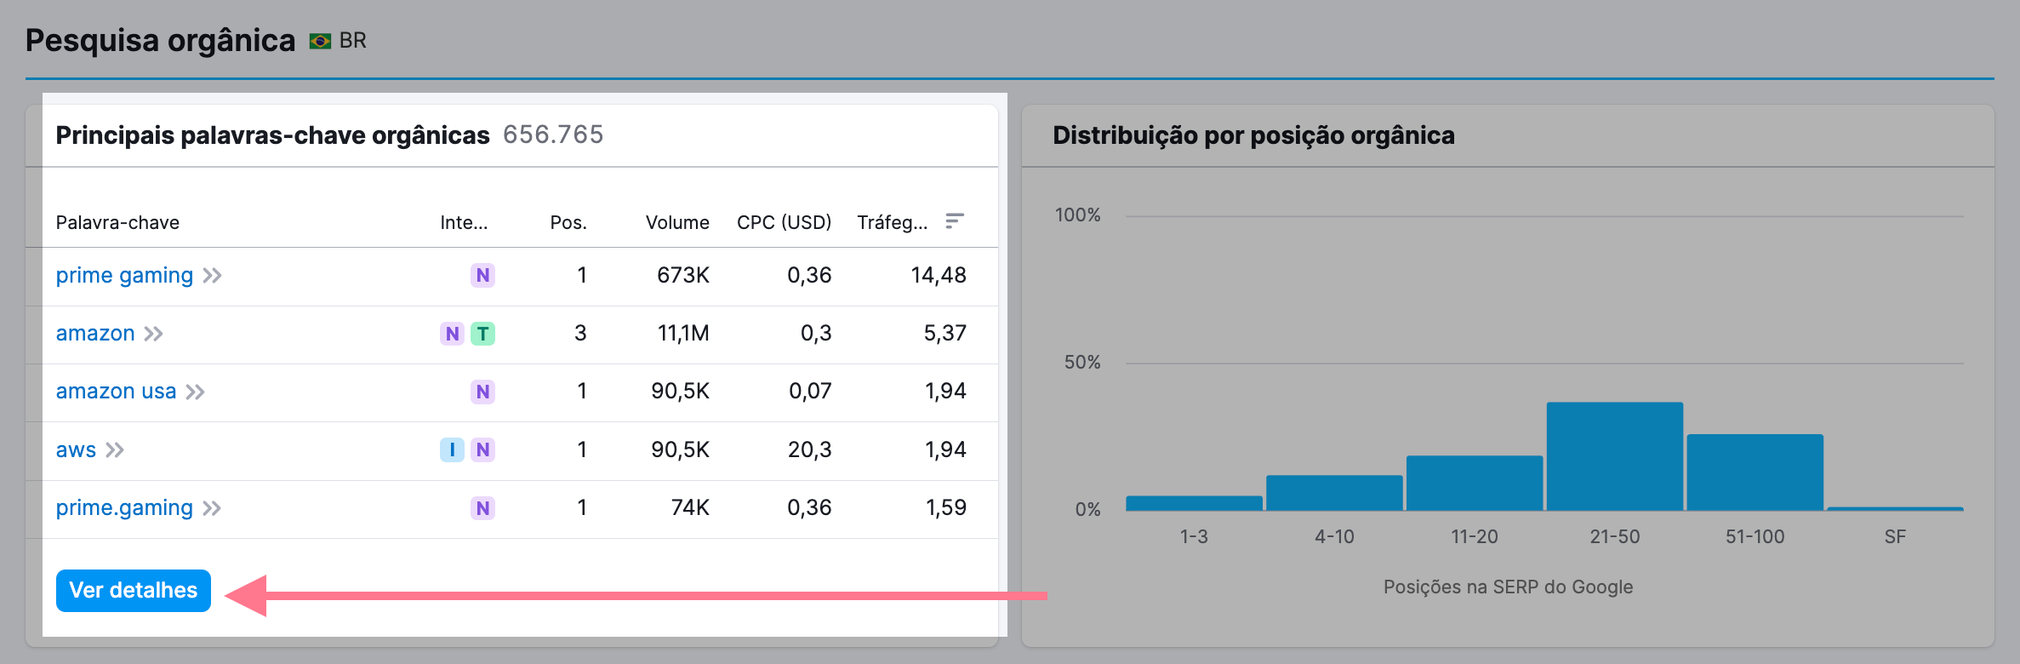Click T intent badge in amazon row
The image size is (2020, 664).
click(x=483, y=333)
